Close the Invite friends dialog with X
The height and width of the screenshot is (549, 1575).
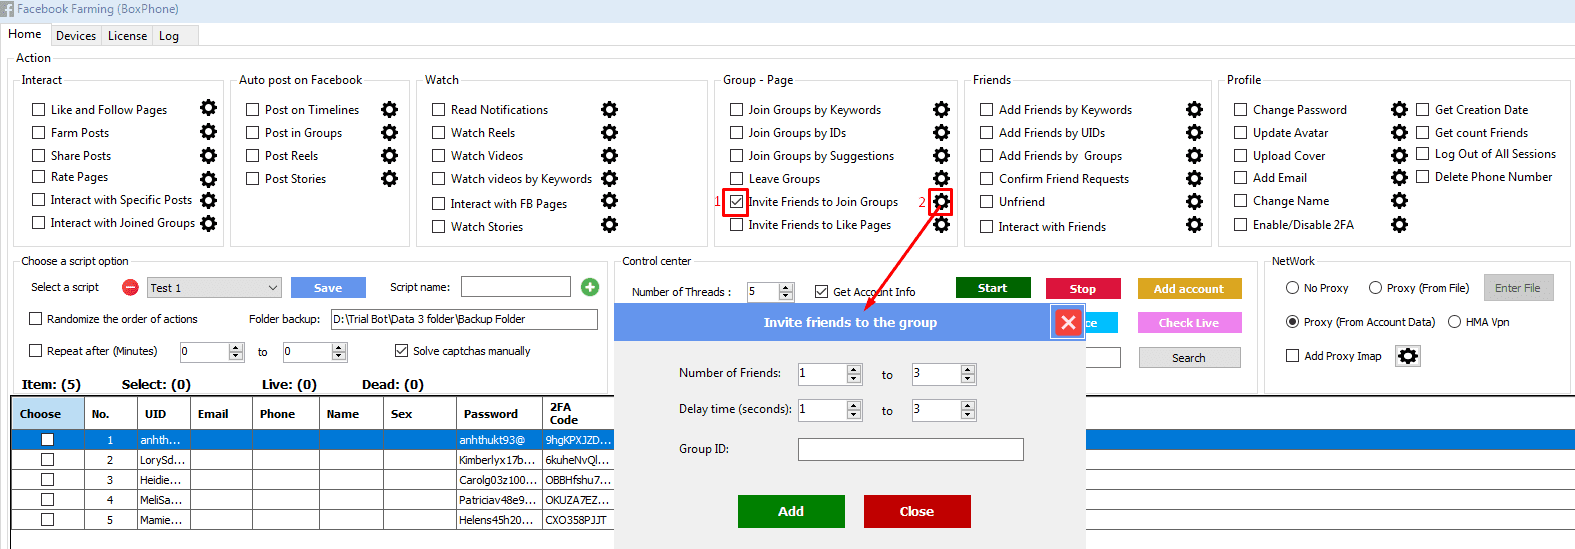pos(1068,322)
